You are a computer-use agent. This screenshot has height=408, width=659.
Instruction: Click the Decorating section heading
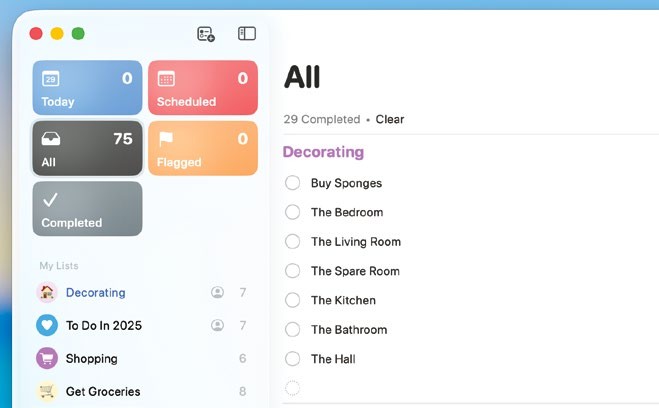click(323, 152)
